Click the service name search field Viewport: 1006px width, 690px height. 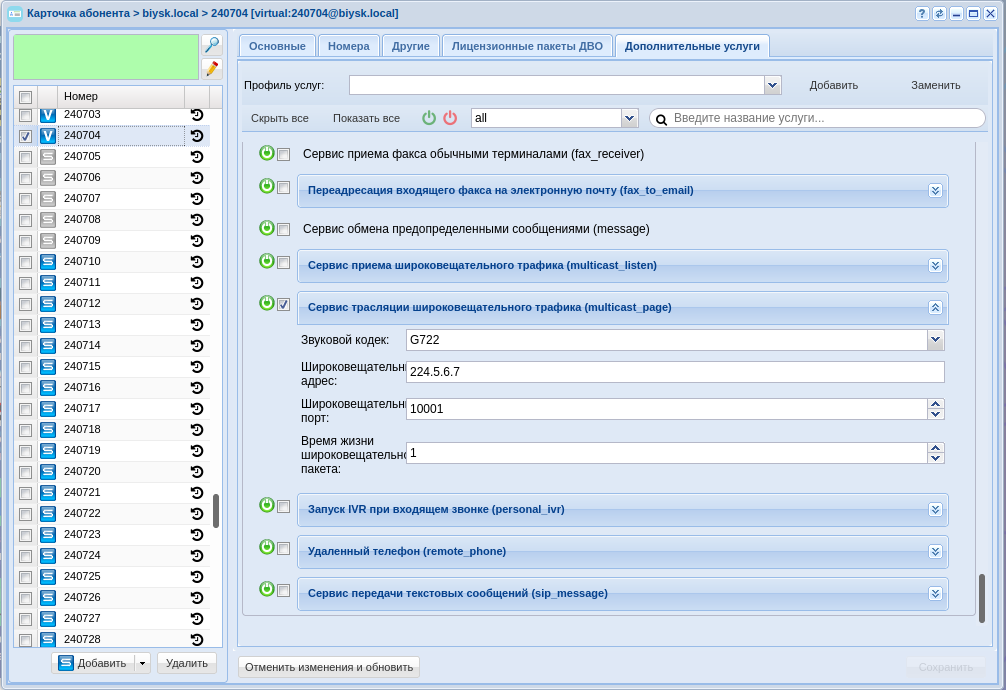817,118
